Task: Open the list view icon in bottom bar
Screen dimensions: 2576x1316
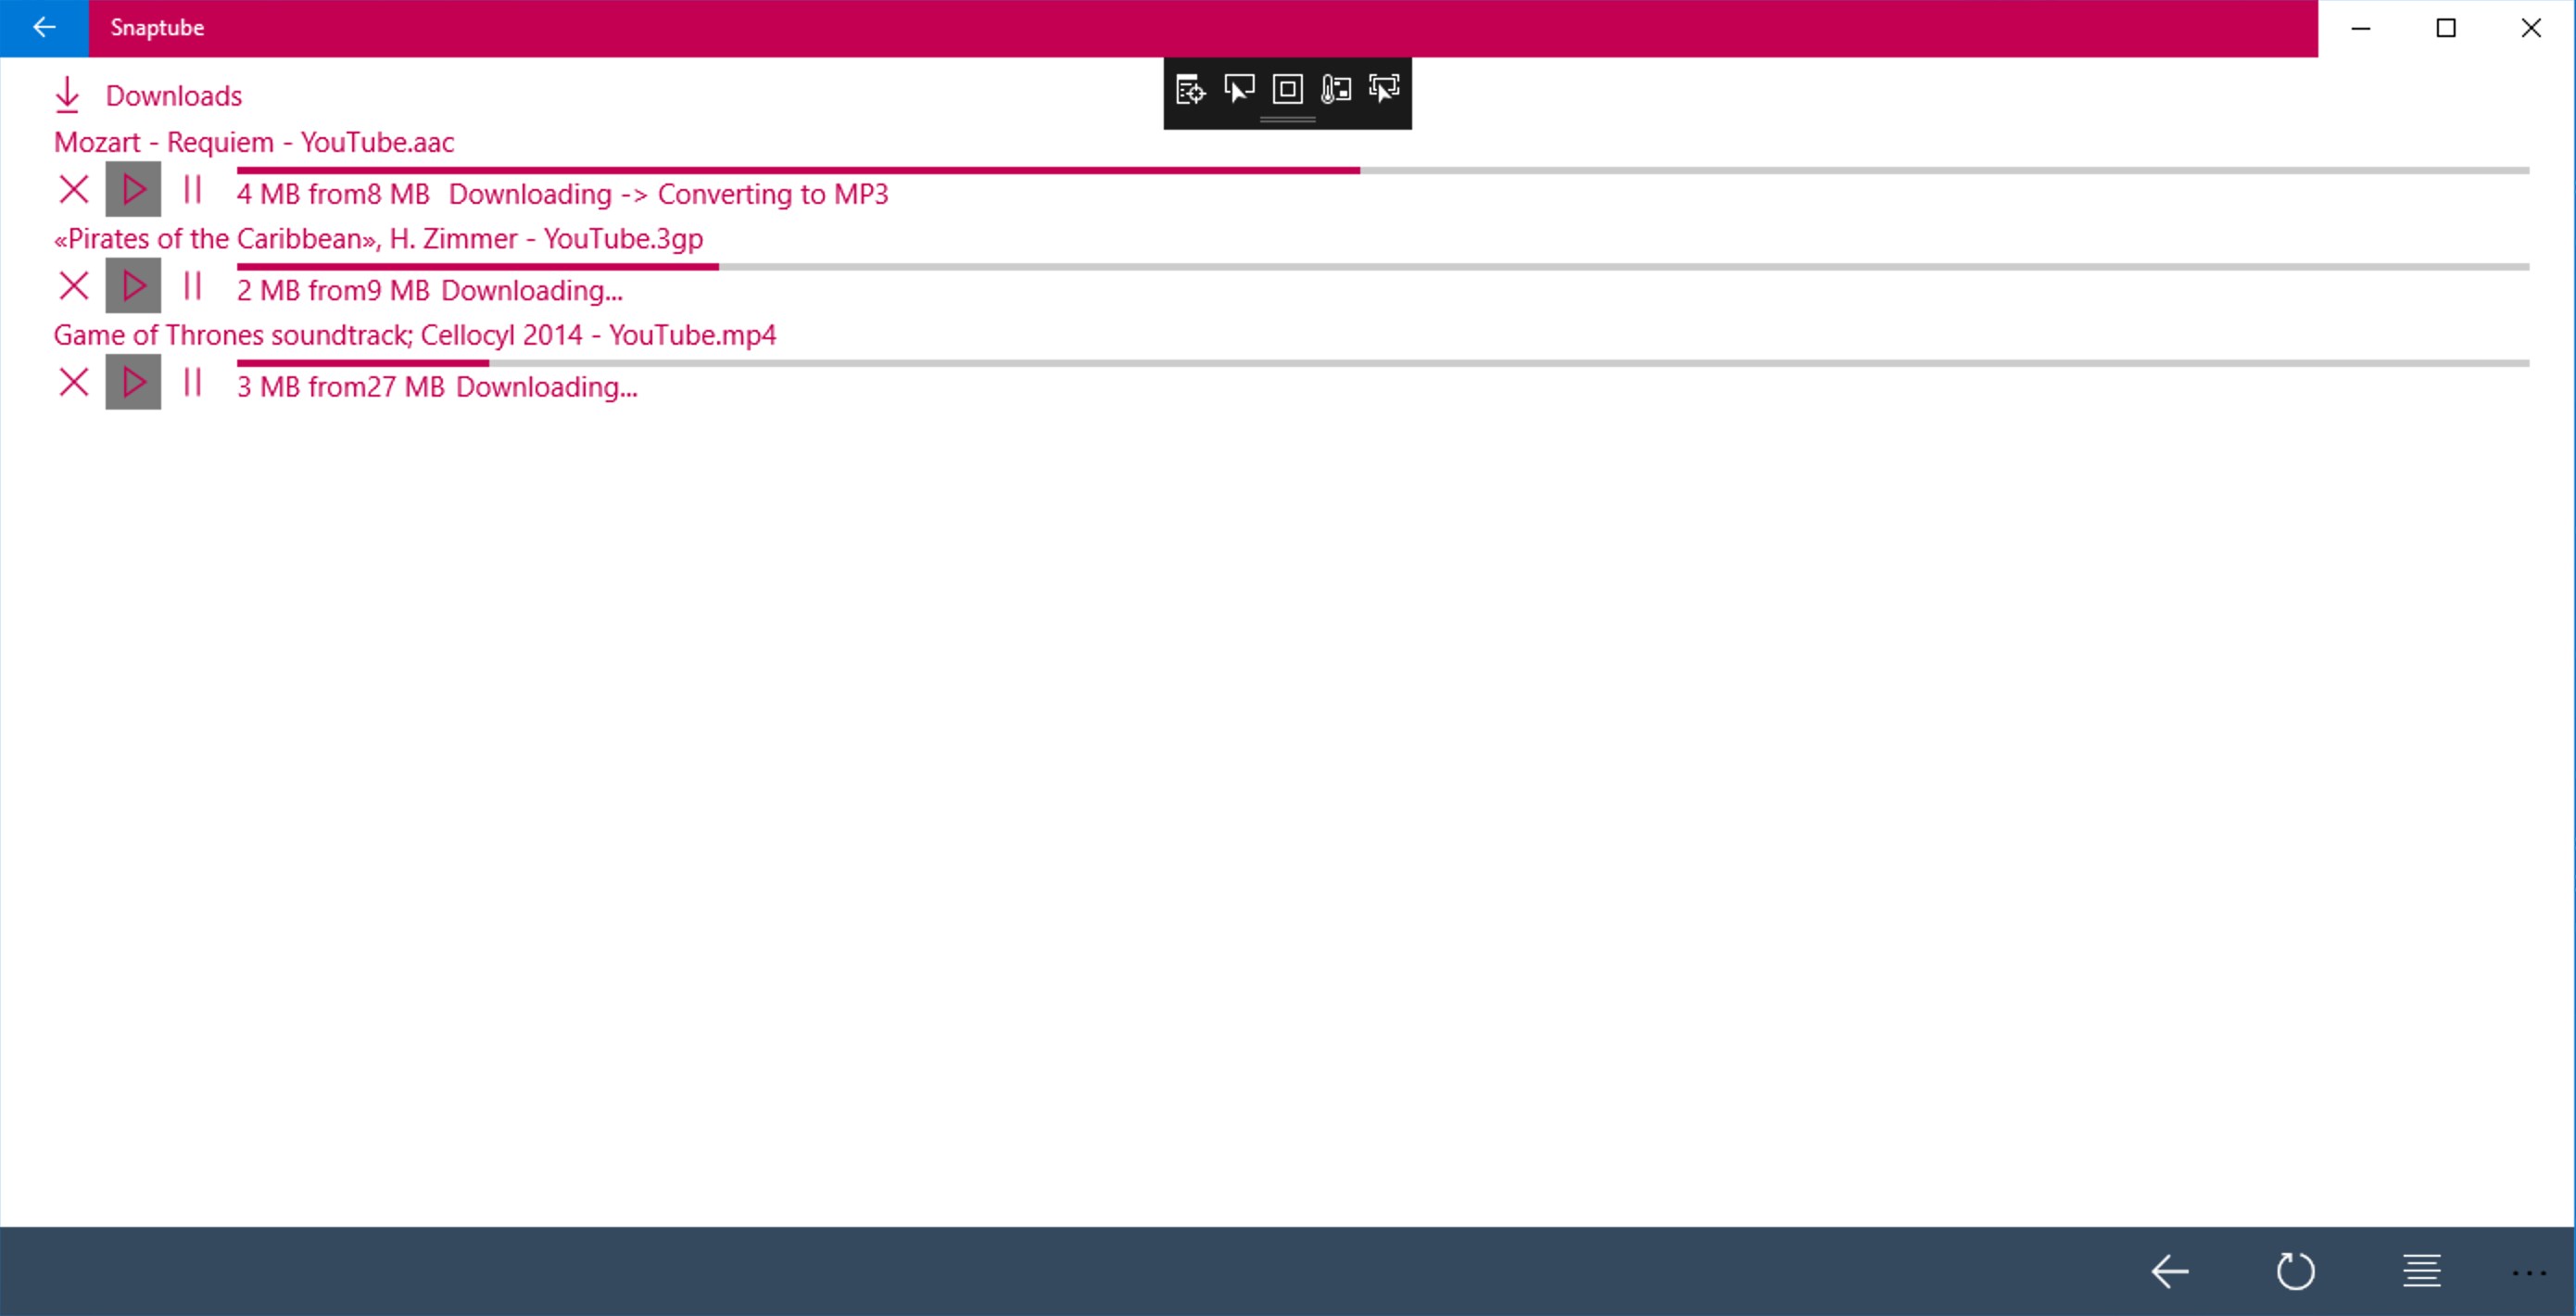Action: coord(2421,1272)
